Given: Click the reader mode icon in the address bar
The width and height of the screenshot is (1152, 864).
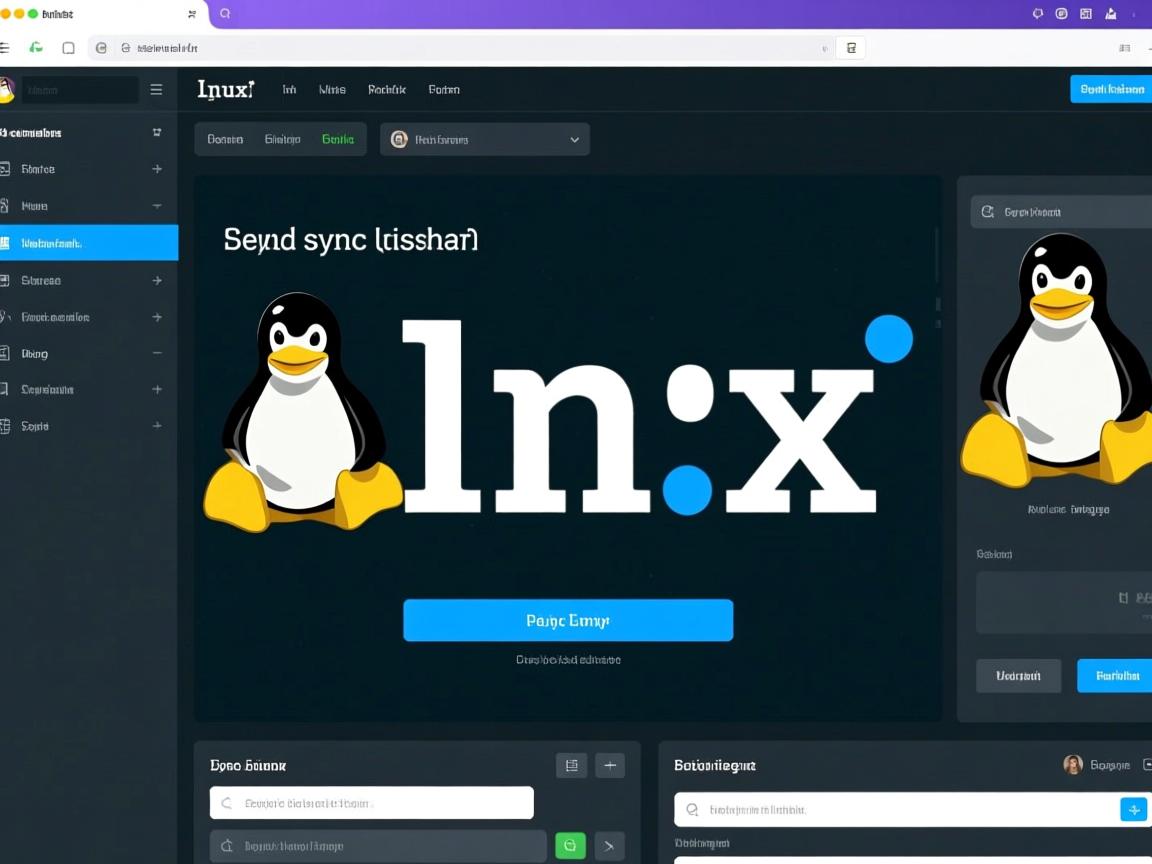Looking at the screenshot, I should 851,47.
